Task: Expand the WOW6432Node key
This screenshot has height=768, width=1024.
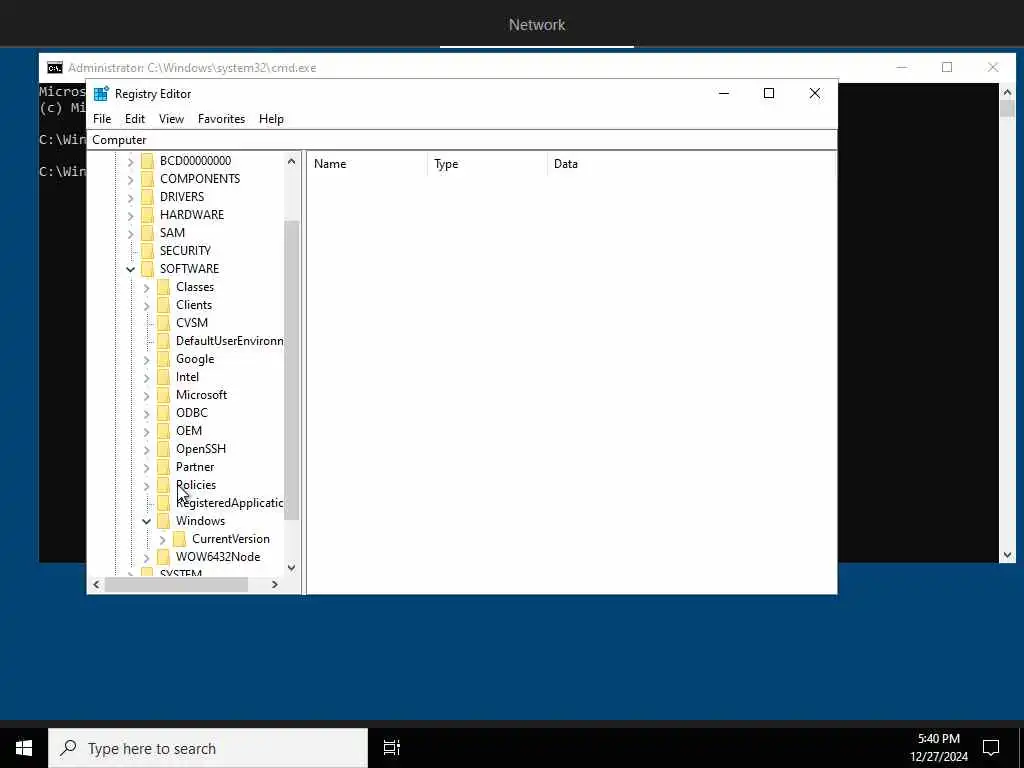Action: coord(146,557)
